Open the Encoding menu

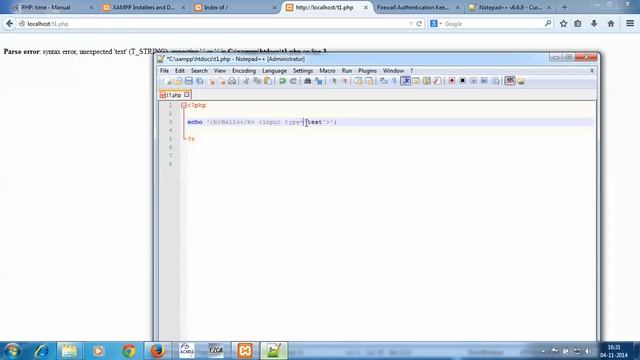pyautogui.click(x=244, y=71)
